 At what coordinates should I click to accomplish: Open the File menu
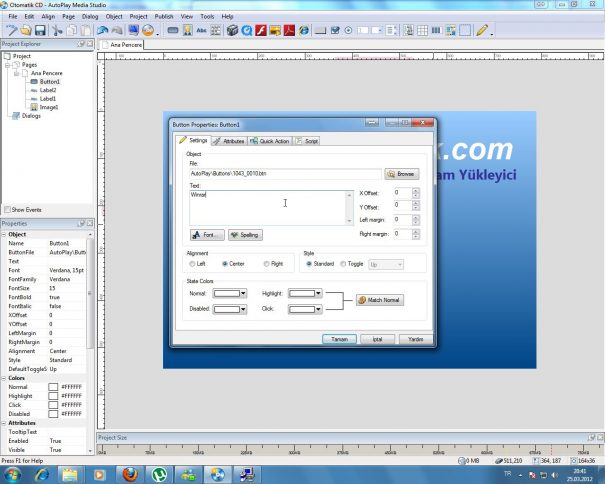(13, 17)
